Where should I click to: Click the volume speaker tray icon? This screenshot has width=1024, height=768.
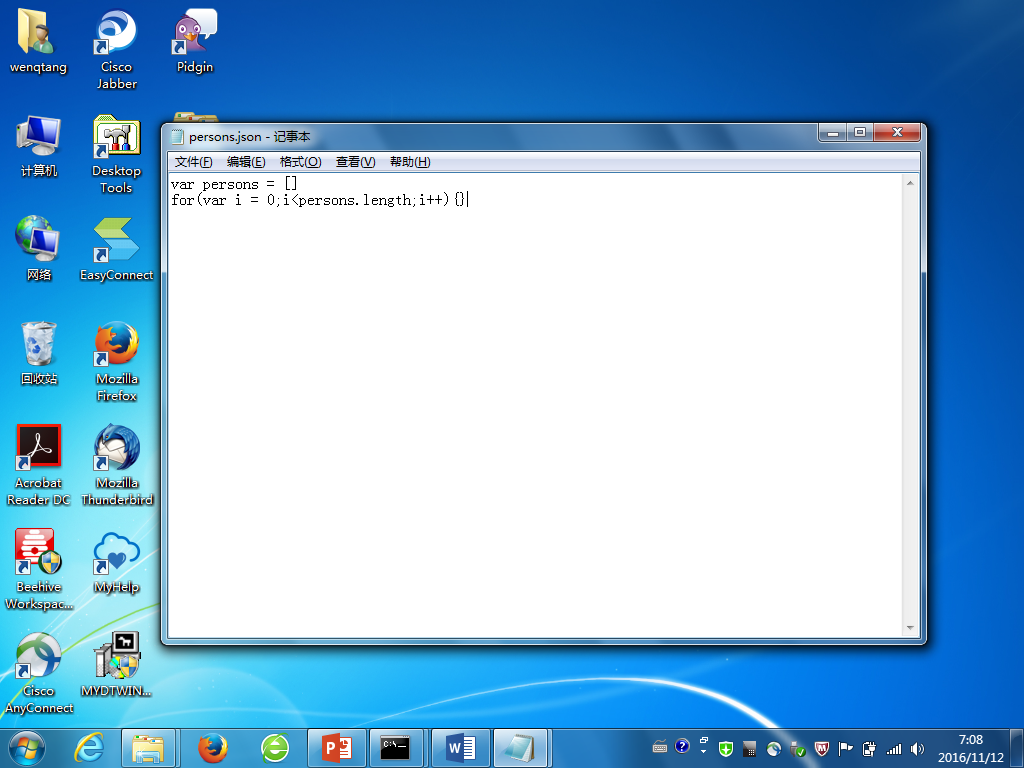pyautogui.click(x=918, y=748)
